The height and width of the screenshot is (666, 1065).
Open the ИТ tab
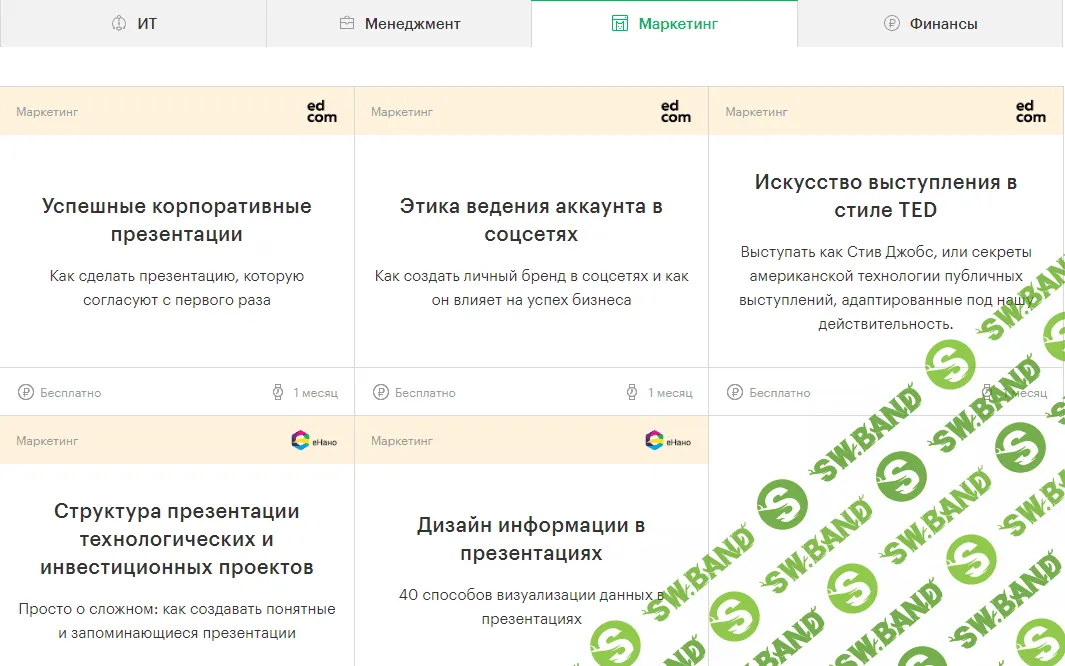133,22
